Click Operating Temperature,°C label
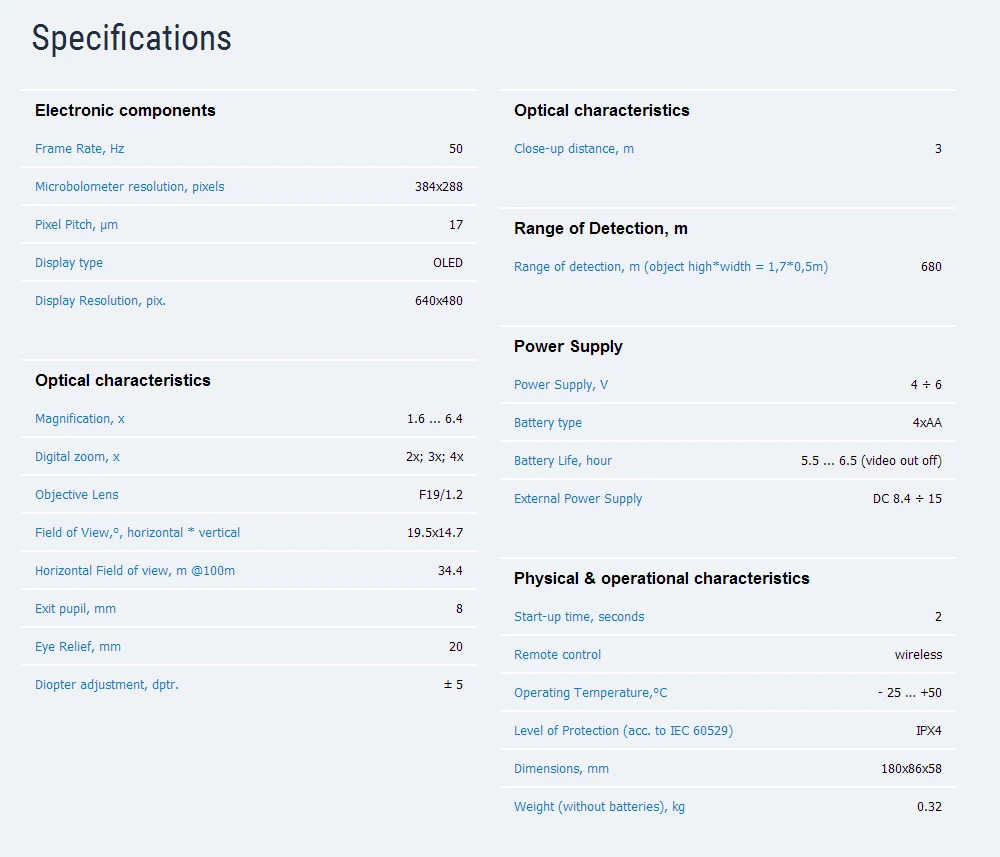The width and height of the screenshot is (1000, 857). (591, 692)
